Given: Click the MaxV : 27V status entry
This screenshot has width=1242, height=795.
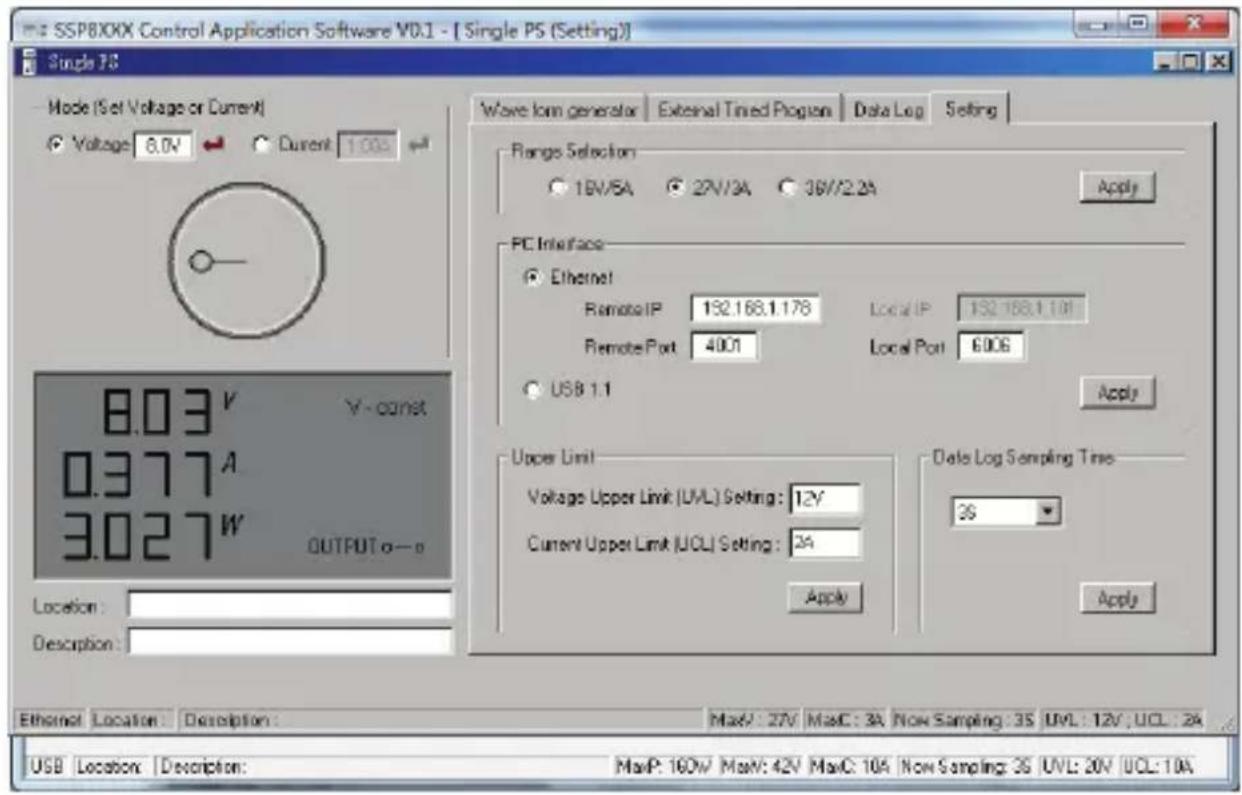Looking at the screenshot, I should pos(756,718).
